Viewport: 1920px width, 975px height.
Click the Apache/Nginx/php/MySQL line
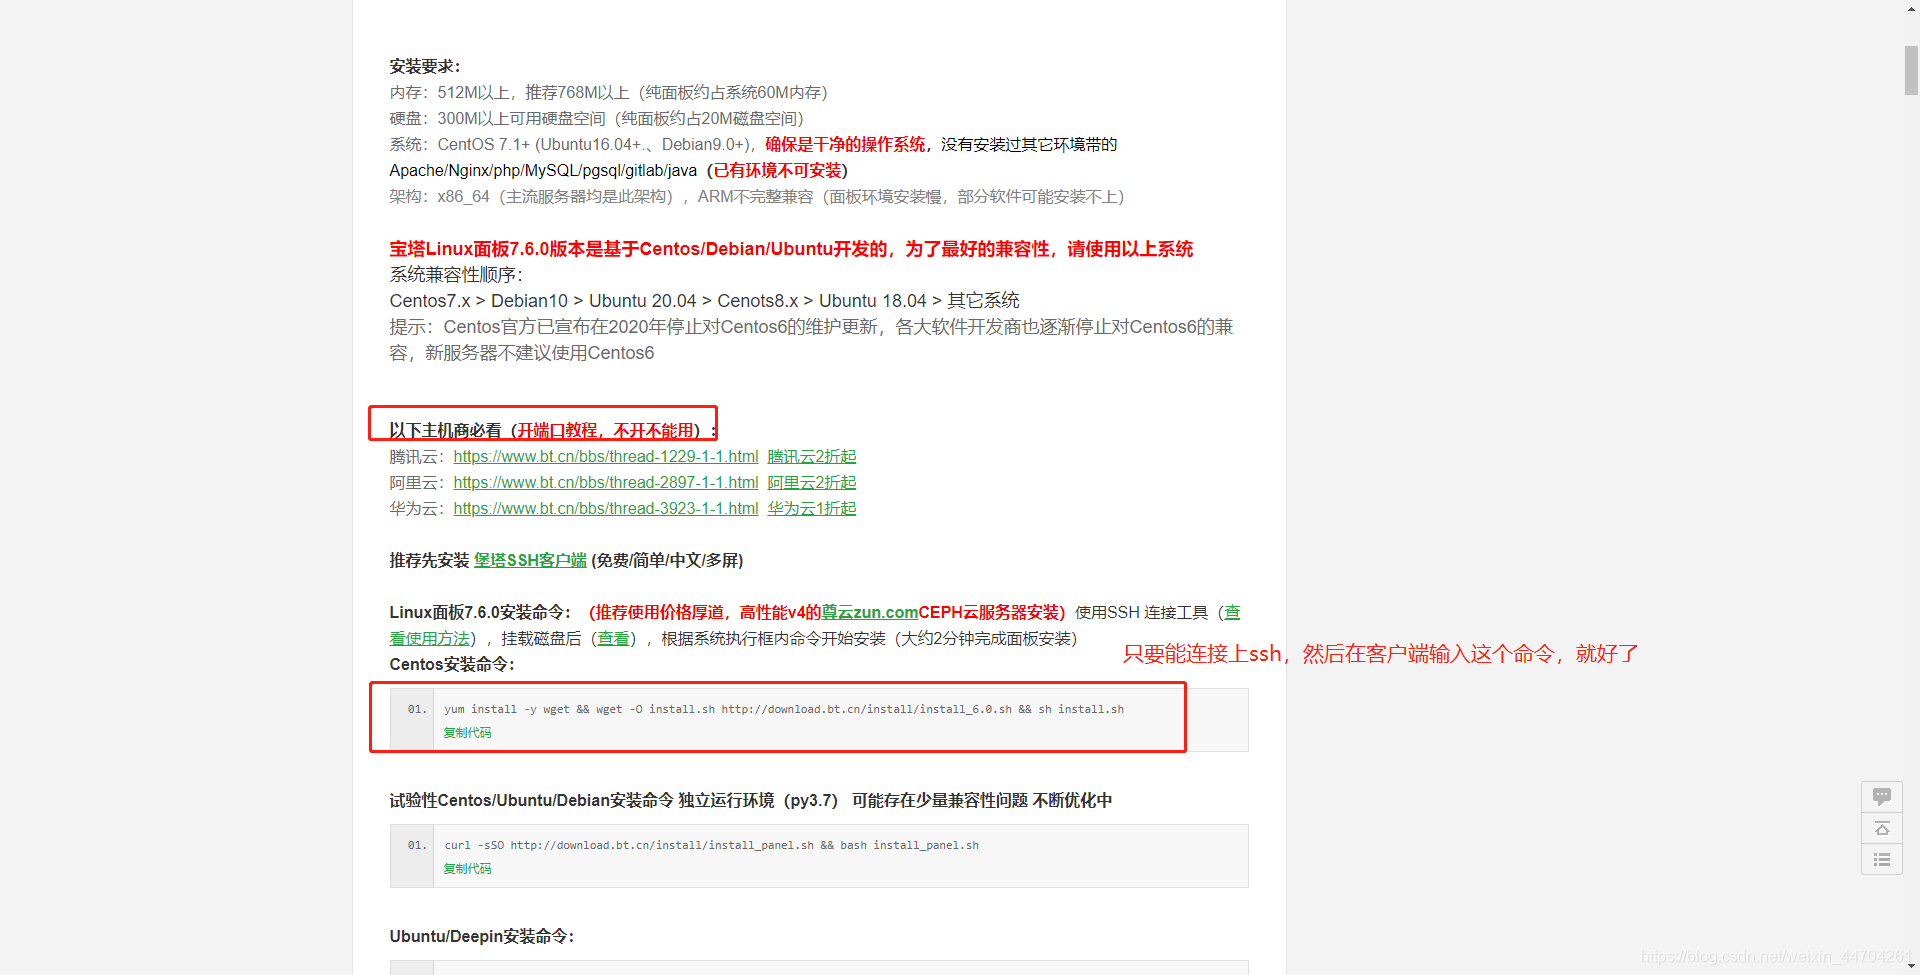coord(618,171)
